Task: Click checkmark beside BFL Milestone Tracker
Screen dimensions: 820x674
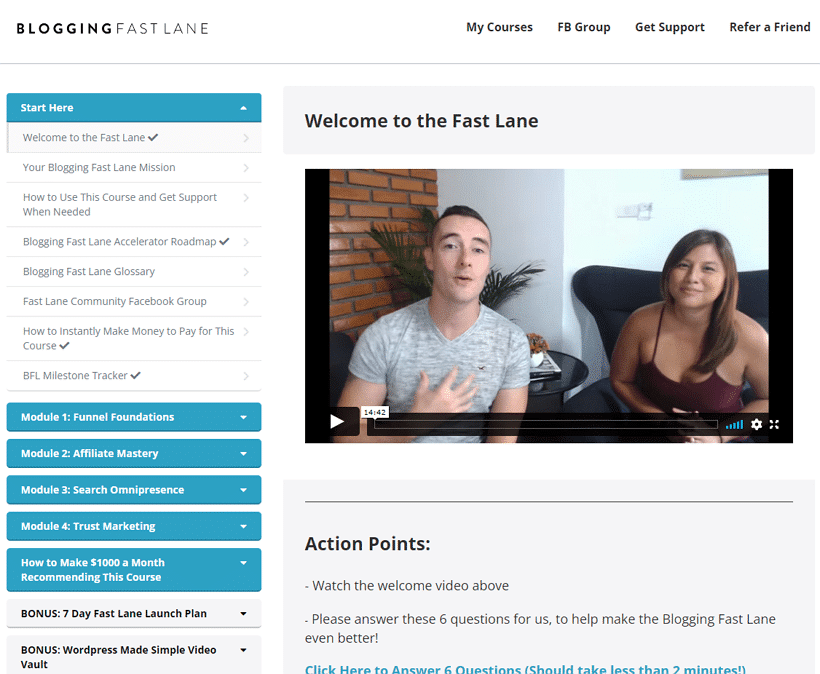Action: click(x=135, y=375)
